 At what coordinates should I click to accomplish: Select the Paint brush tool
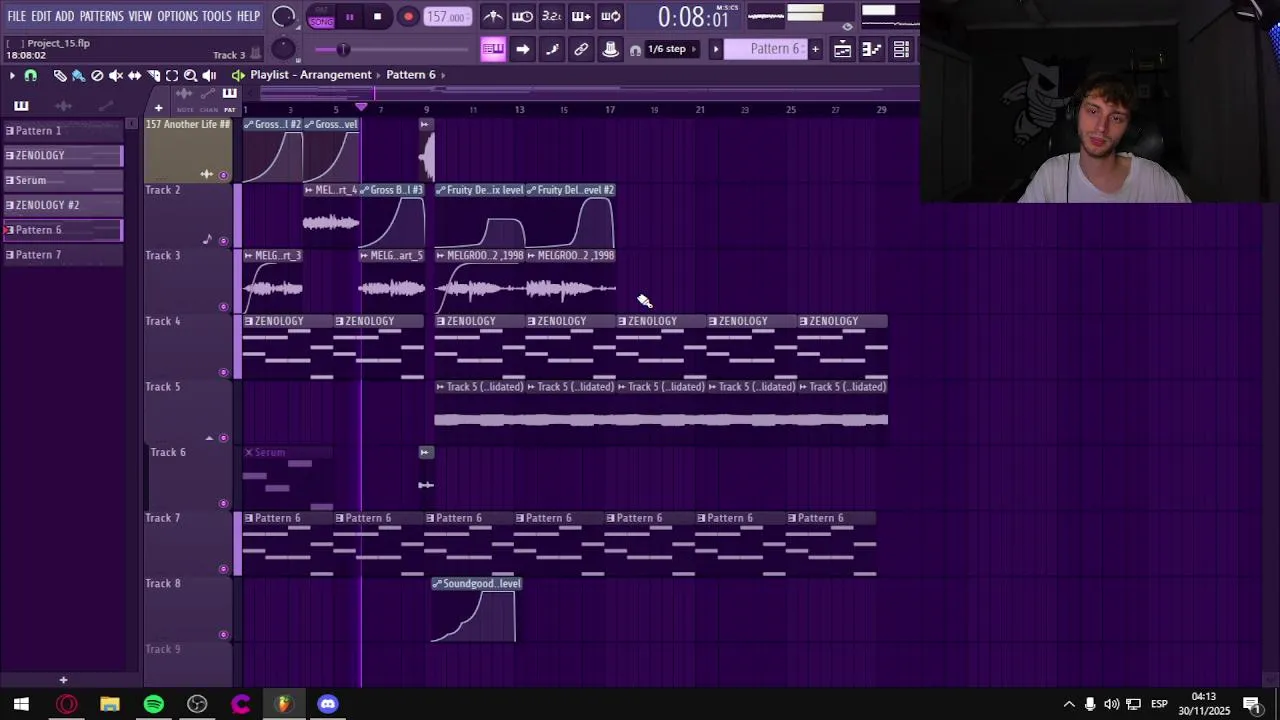(x=78, y=75)
